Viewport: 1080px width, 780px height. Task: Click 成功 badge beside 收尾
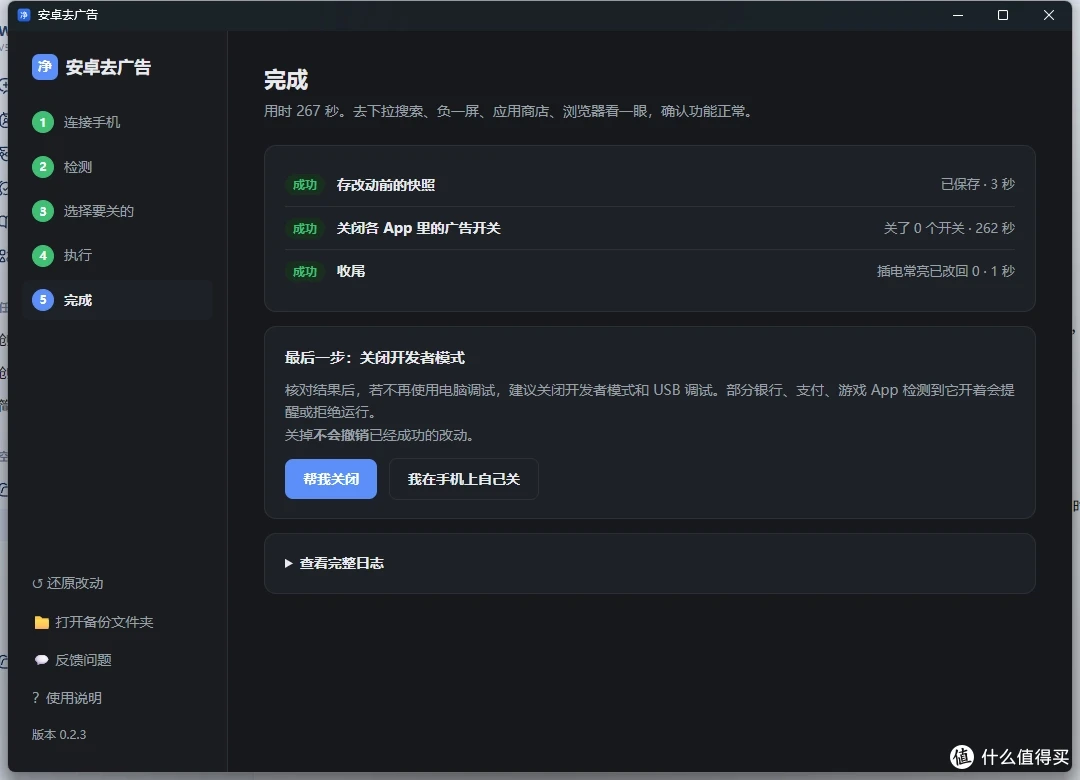[304, 271]
